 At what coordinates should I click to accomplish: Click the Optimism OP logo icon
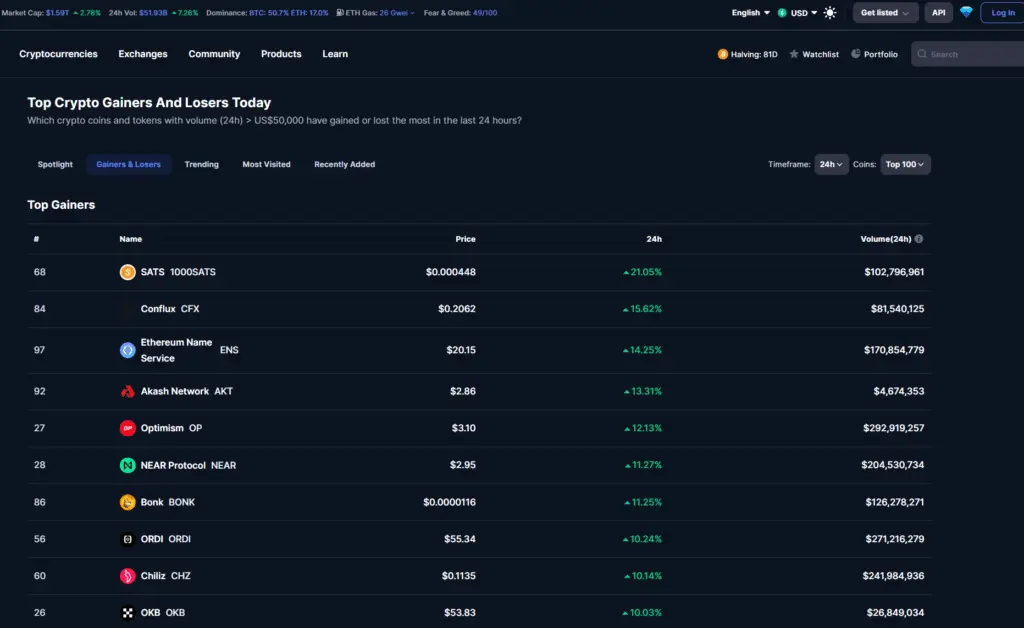127,428
